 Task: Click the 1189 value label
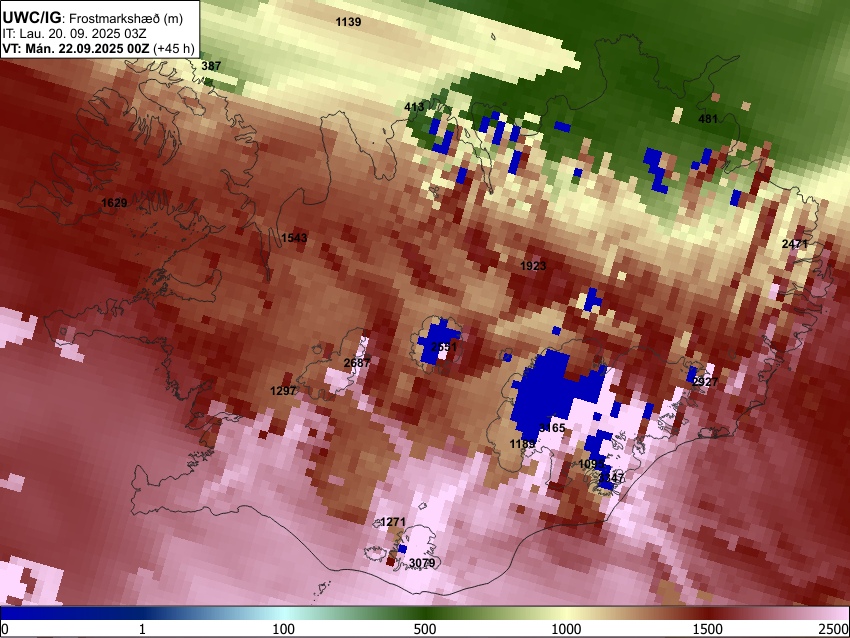522,444
